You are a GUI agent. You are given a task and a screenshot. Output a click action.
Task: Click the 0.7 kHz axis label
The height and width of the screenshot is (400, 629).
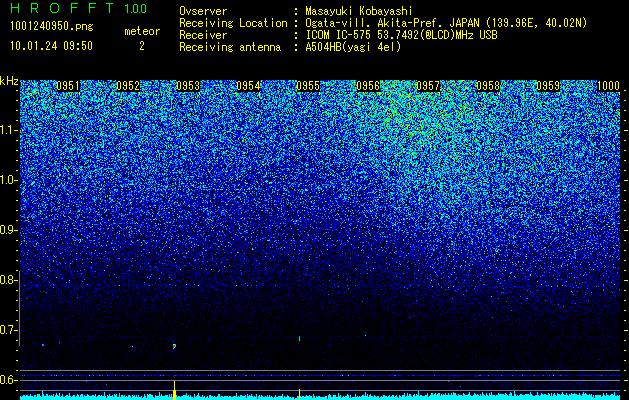click(9, 330)
